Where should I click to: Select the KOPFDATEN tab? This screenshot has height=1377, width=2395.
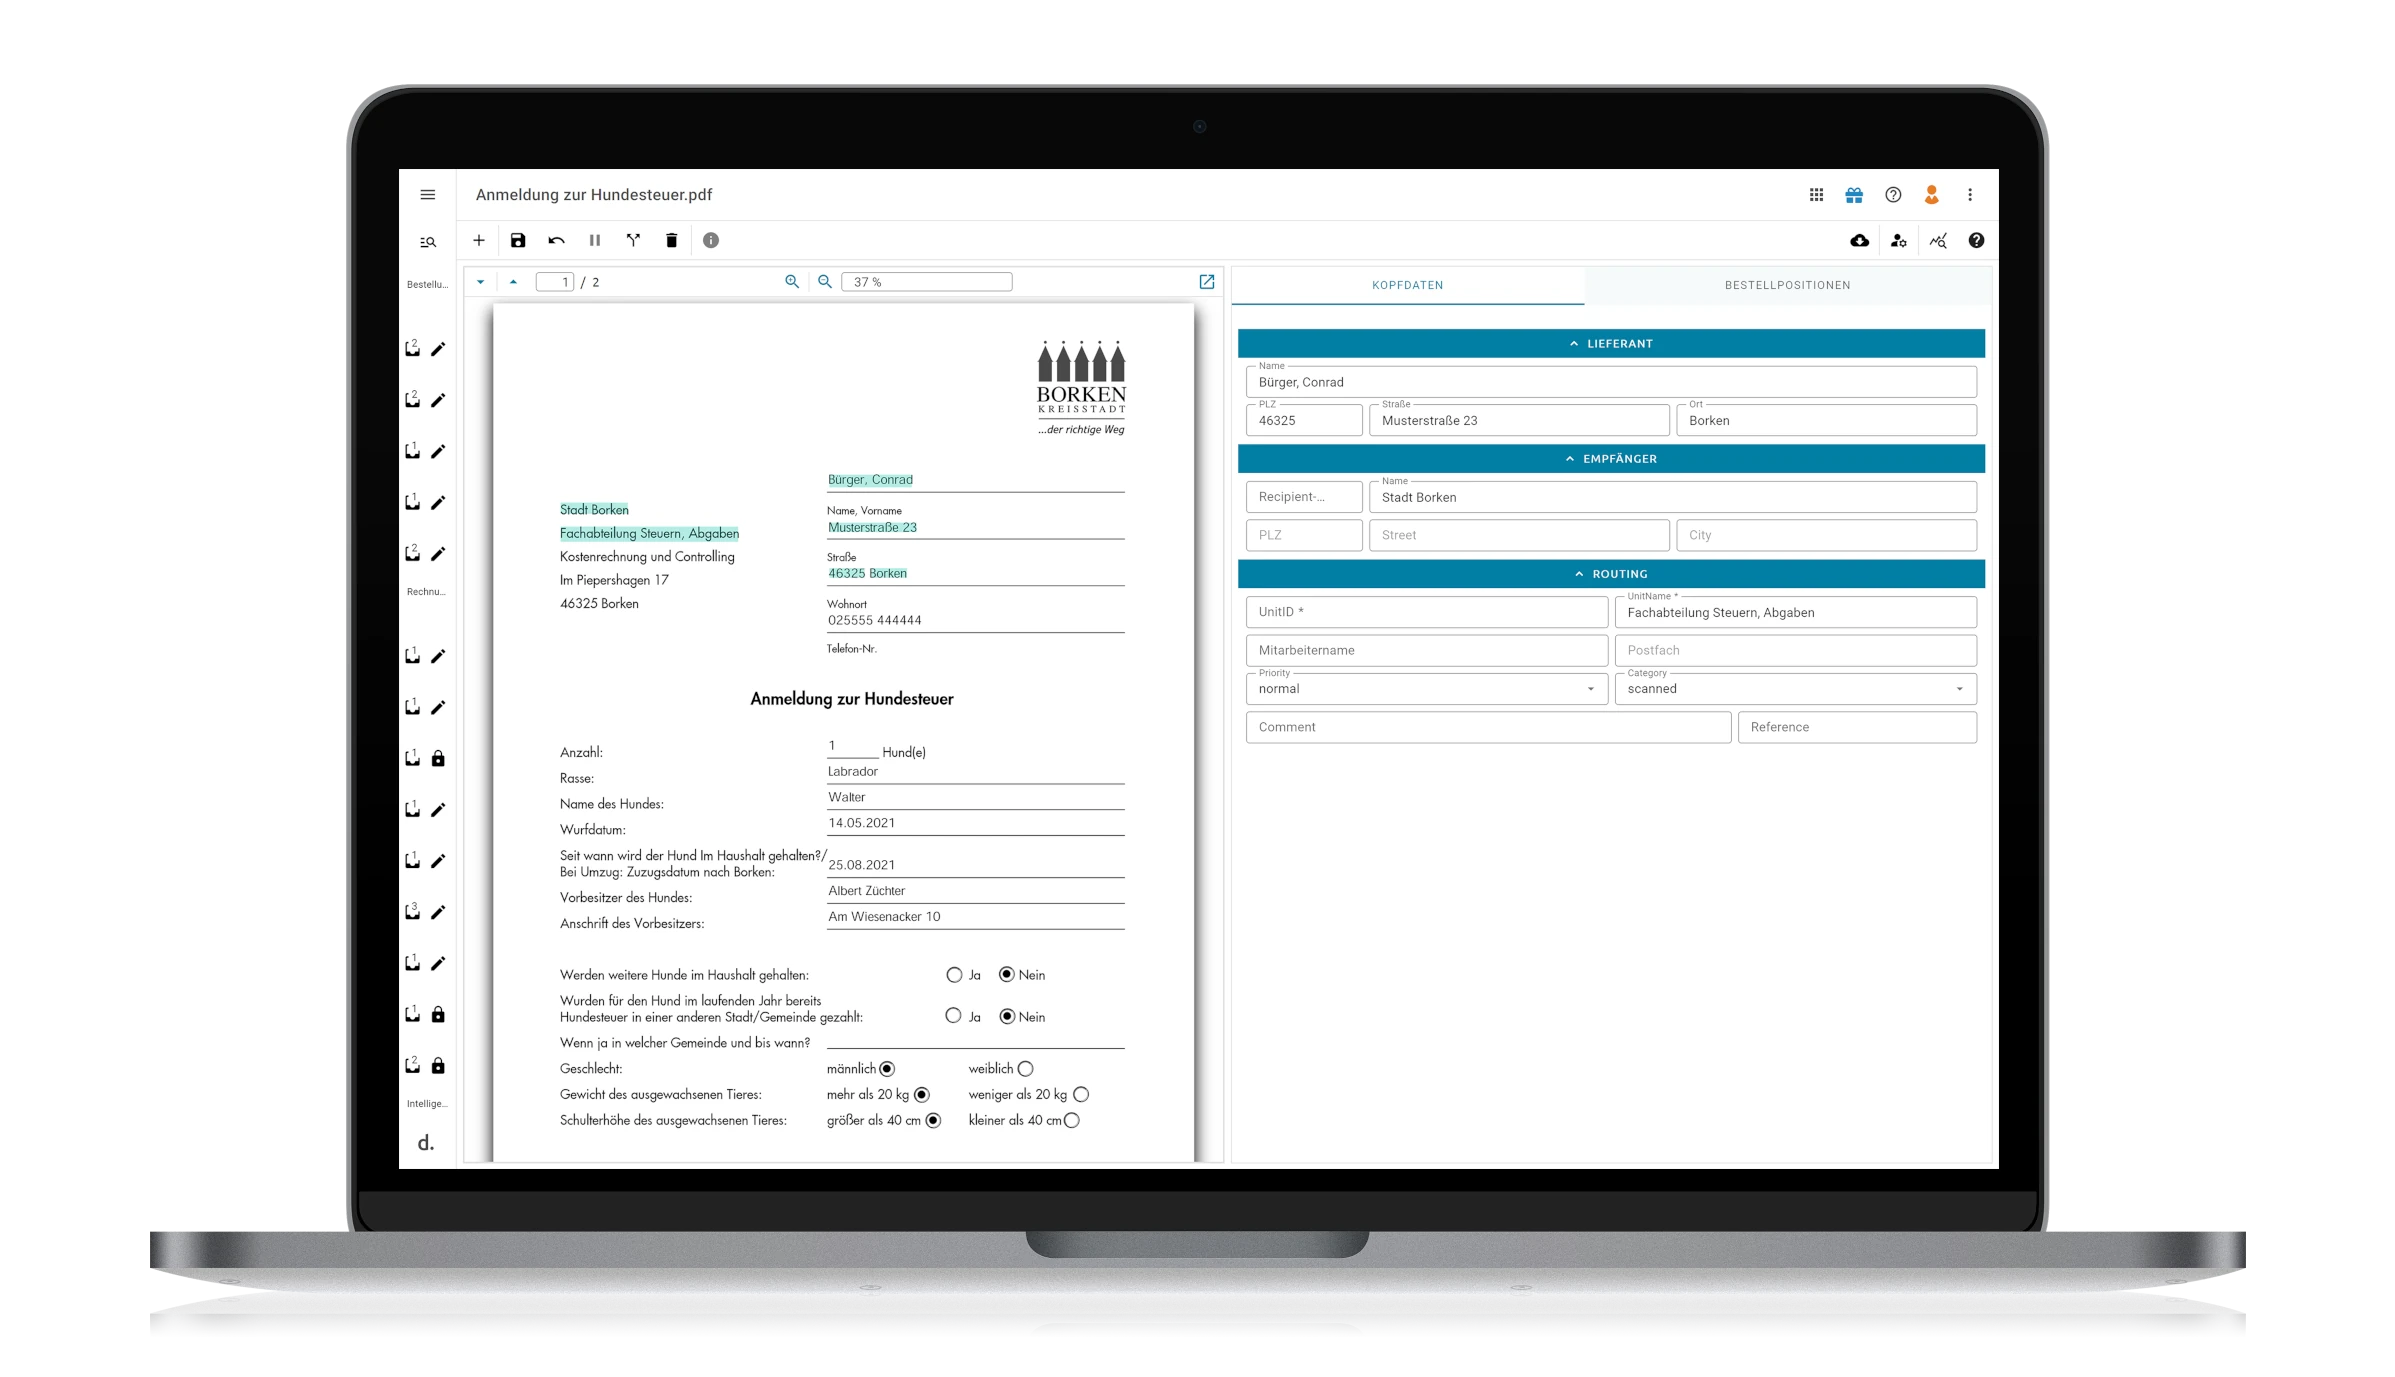coord(1406,285)
